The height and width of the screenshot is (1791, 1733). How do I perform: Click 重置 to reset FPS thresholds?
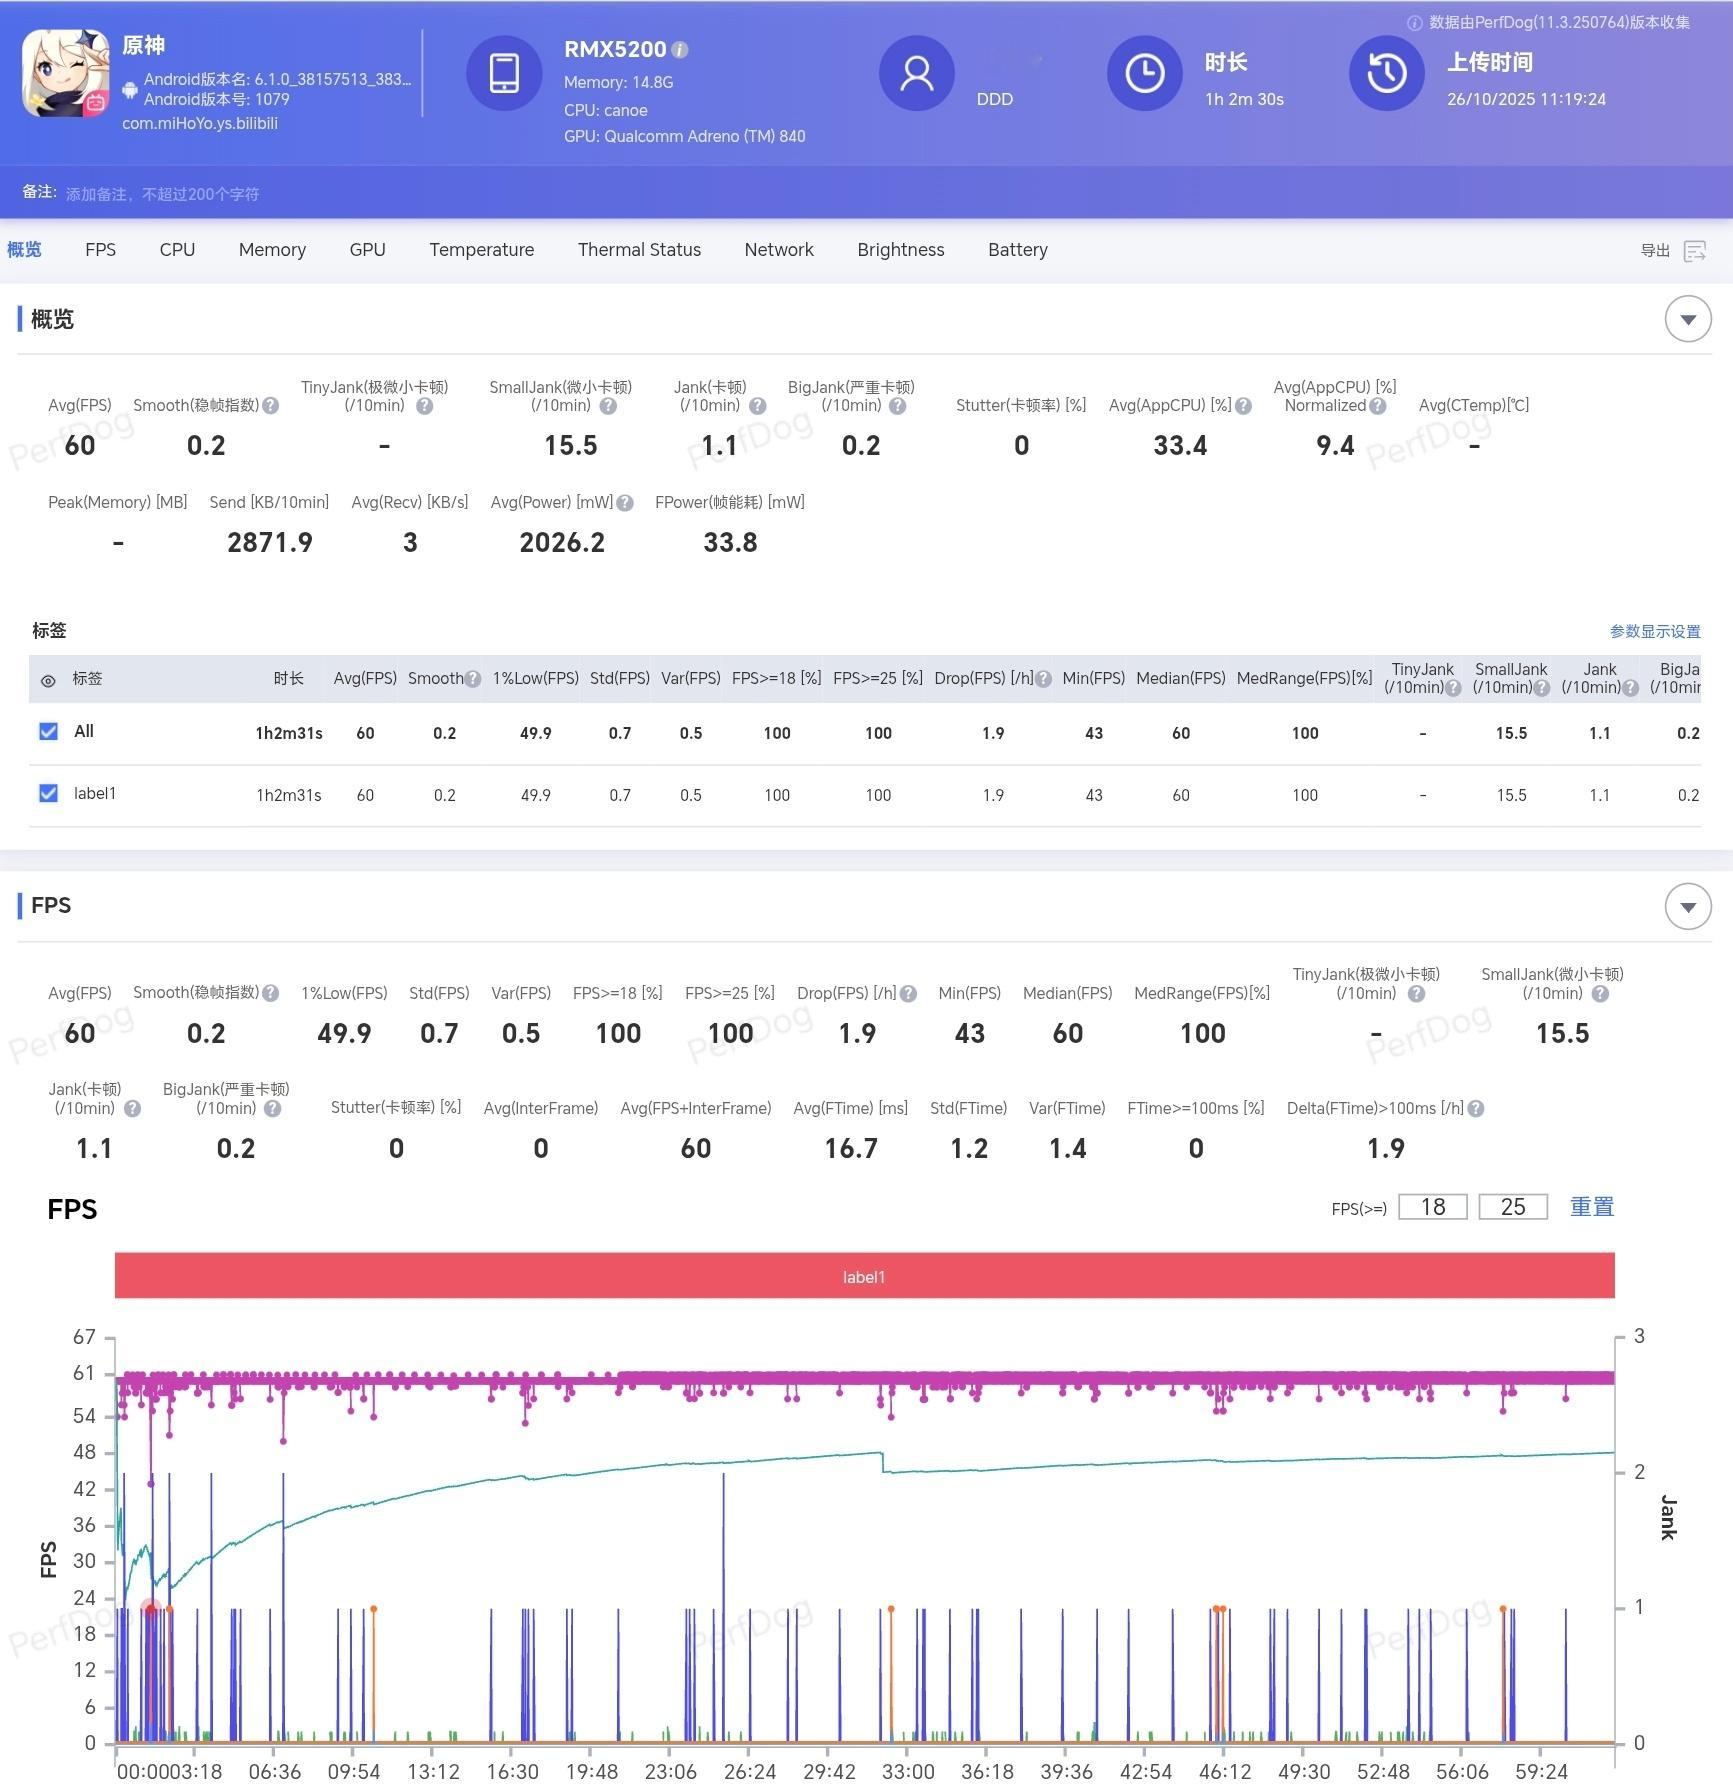pos(1592,1207)
